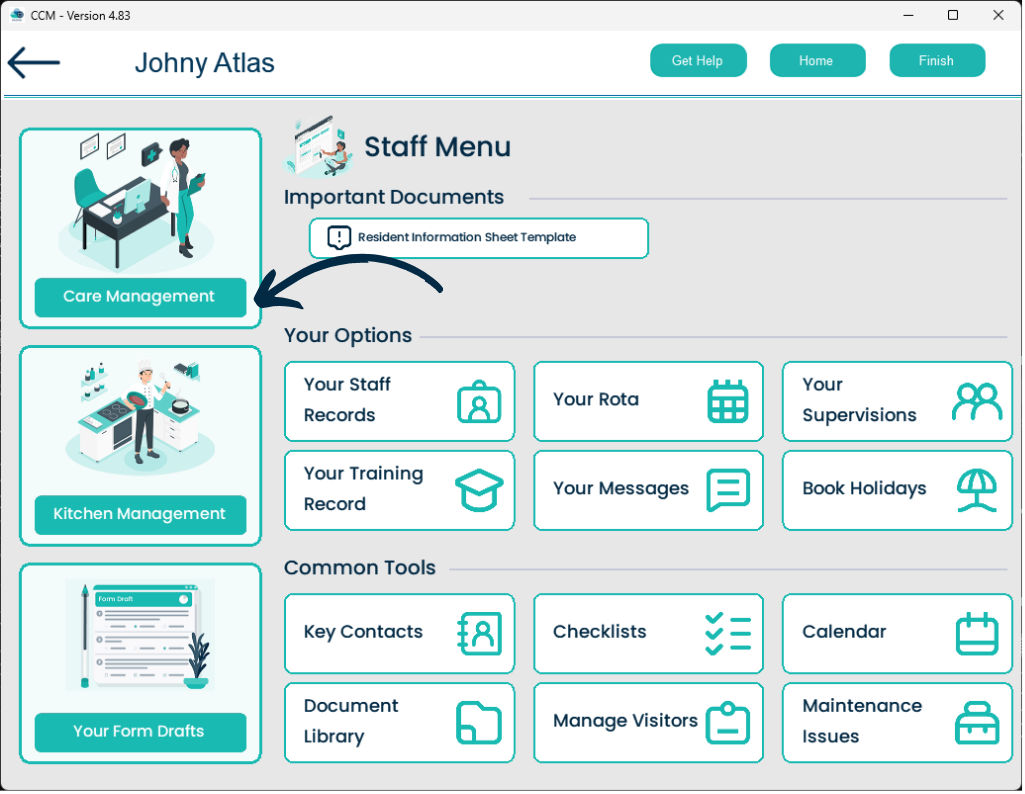Click the Book Holidays umbrella icon
Image resolution: width=1025 pixels, height=794 pixels.
point(976,490)
